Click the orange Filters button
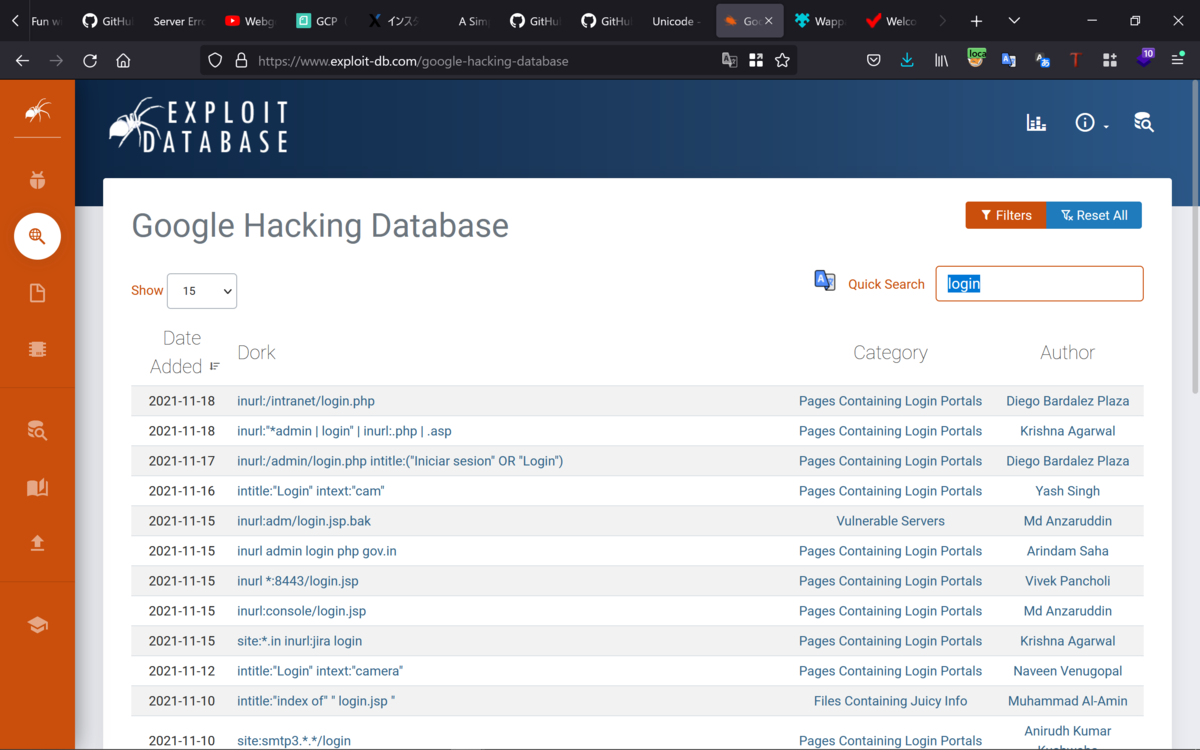This screenshot has width=1200, height=750. tap(1005, 215)
